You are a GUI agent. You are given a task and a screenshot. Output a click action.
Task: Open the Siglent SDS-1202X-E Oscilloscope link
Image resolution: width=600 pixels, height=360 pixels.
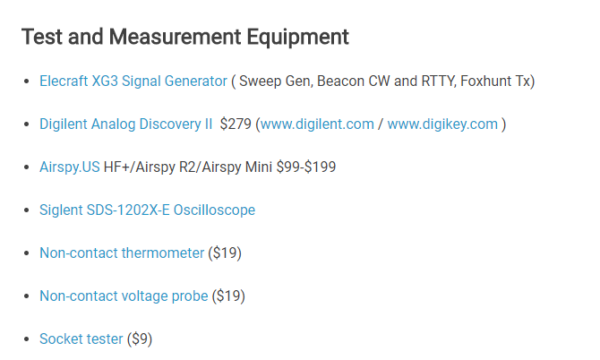(147, 210)
